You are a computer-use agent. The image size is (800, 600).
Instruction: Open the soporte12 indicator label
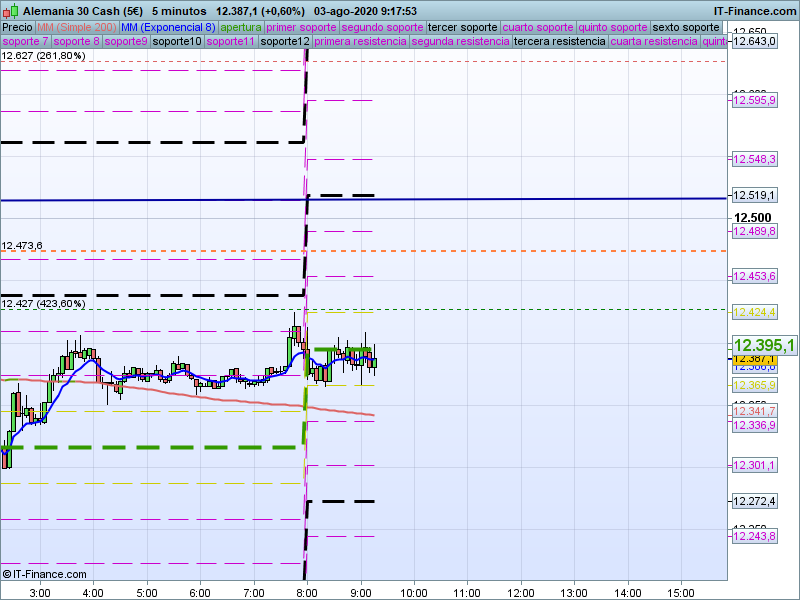pos(284,42)
